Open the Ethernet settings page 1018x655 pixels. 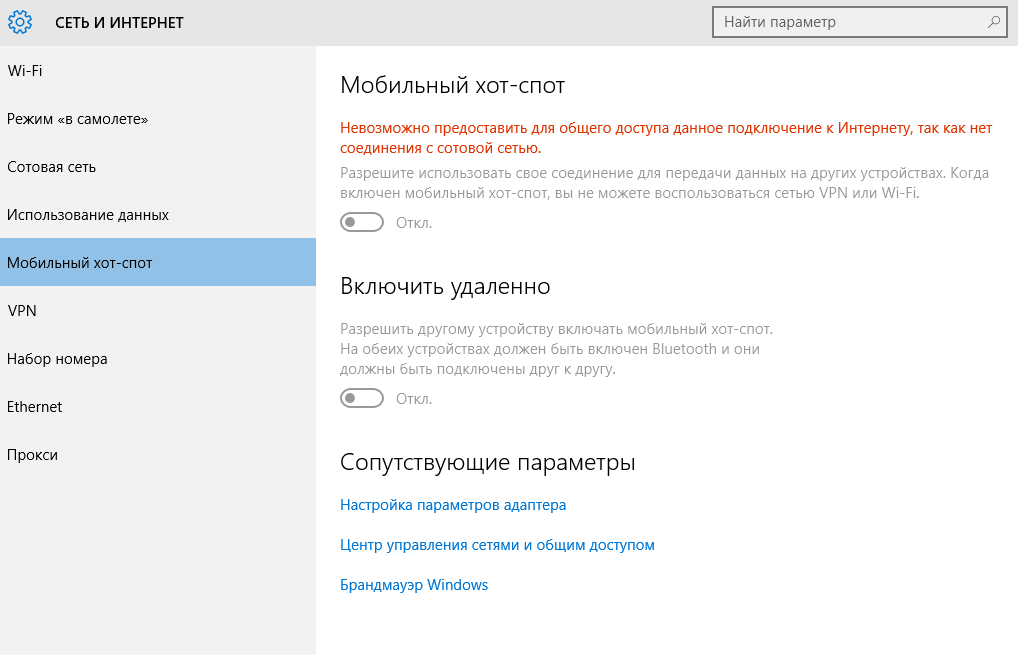click(x=35, y=407)
